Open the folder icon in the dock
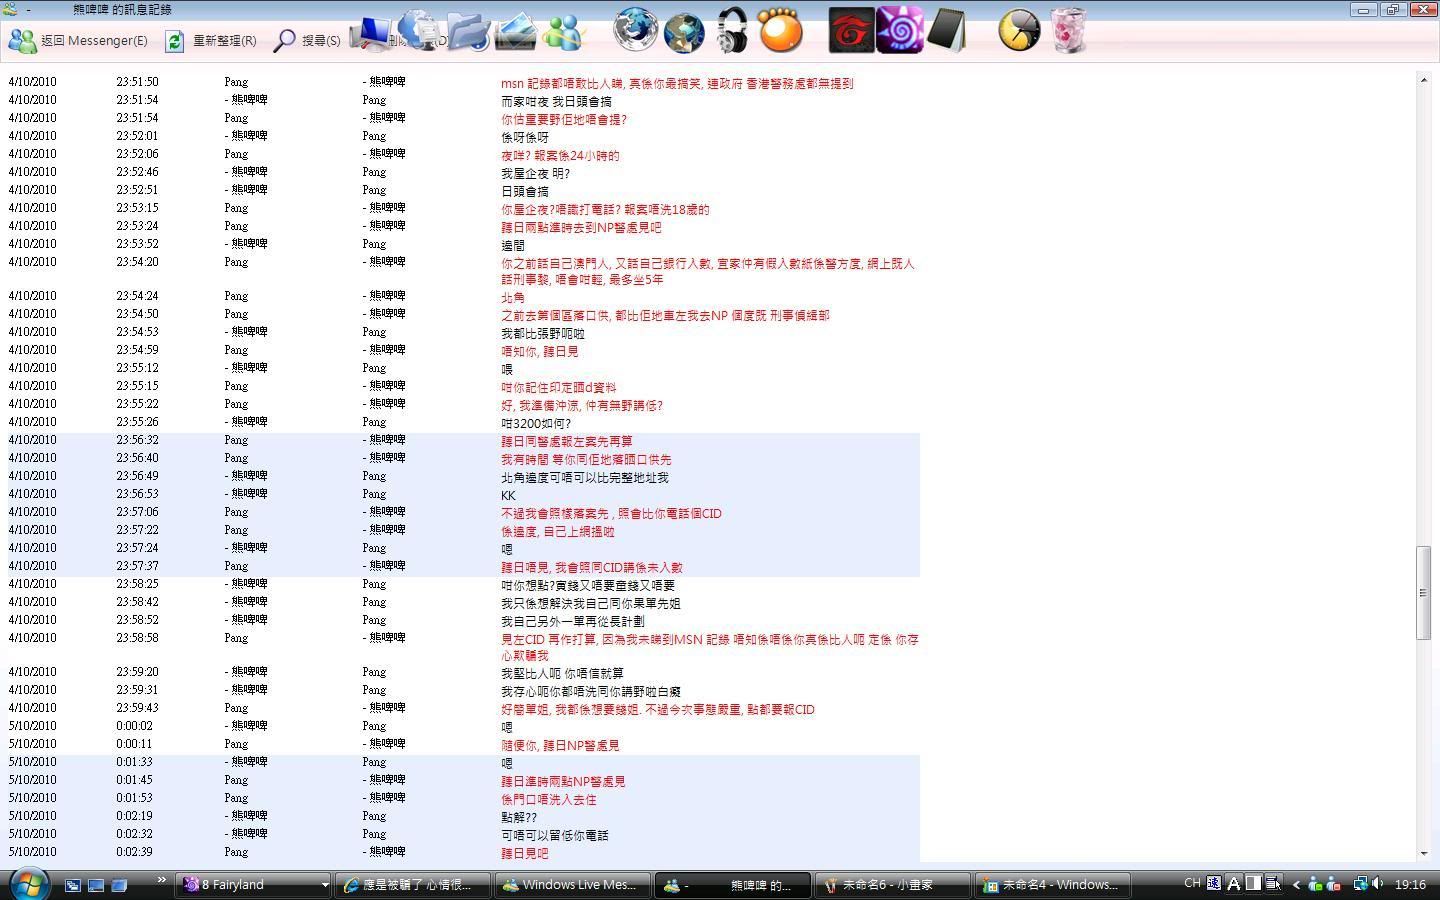This screenshot has width=1440, height=900. (468, 31)
